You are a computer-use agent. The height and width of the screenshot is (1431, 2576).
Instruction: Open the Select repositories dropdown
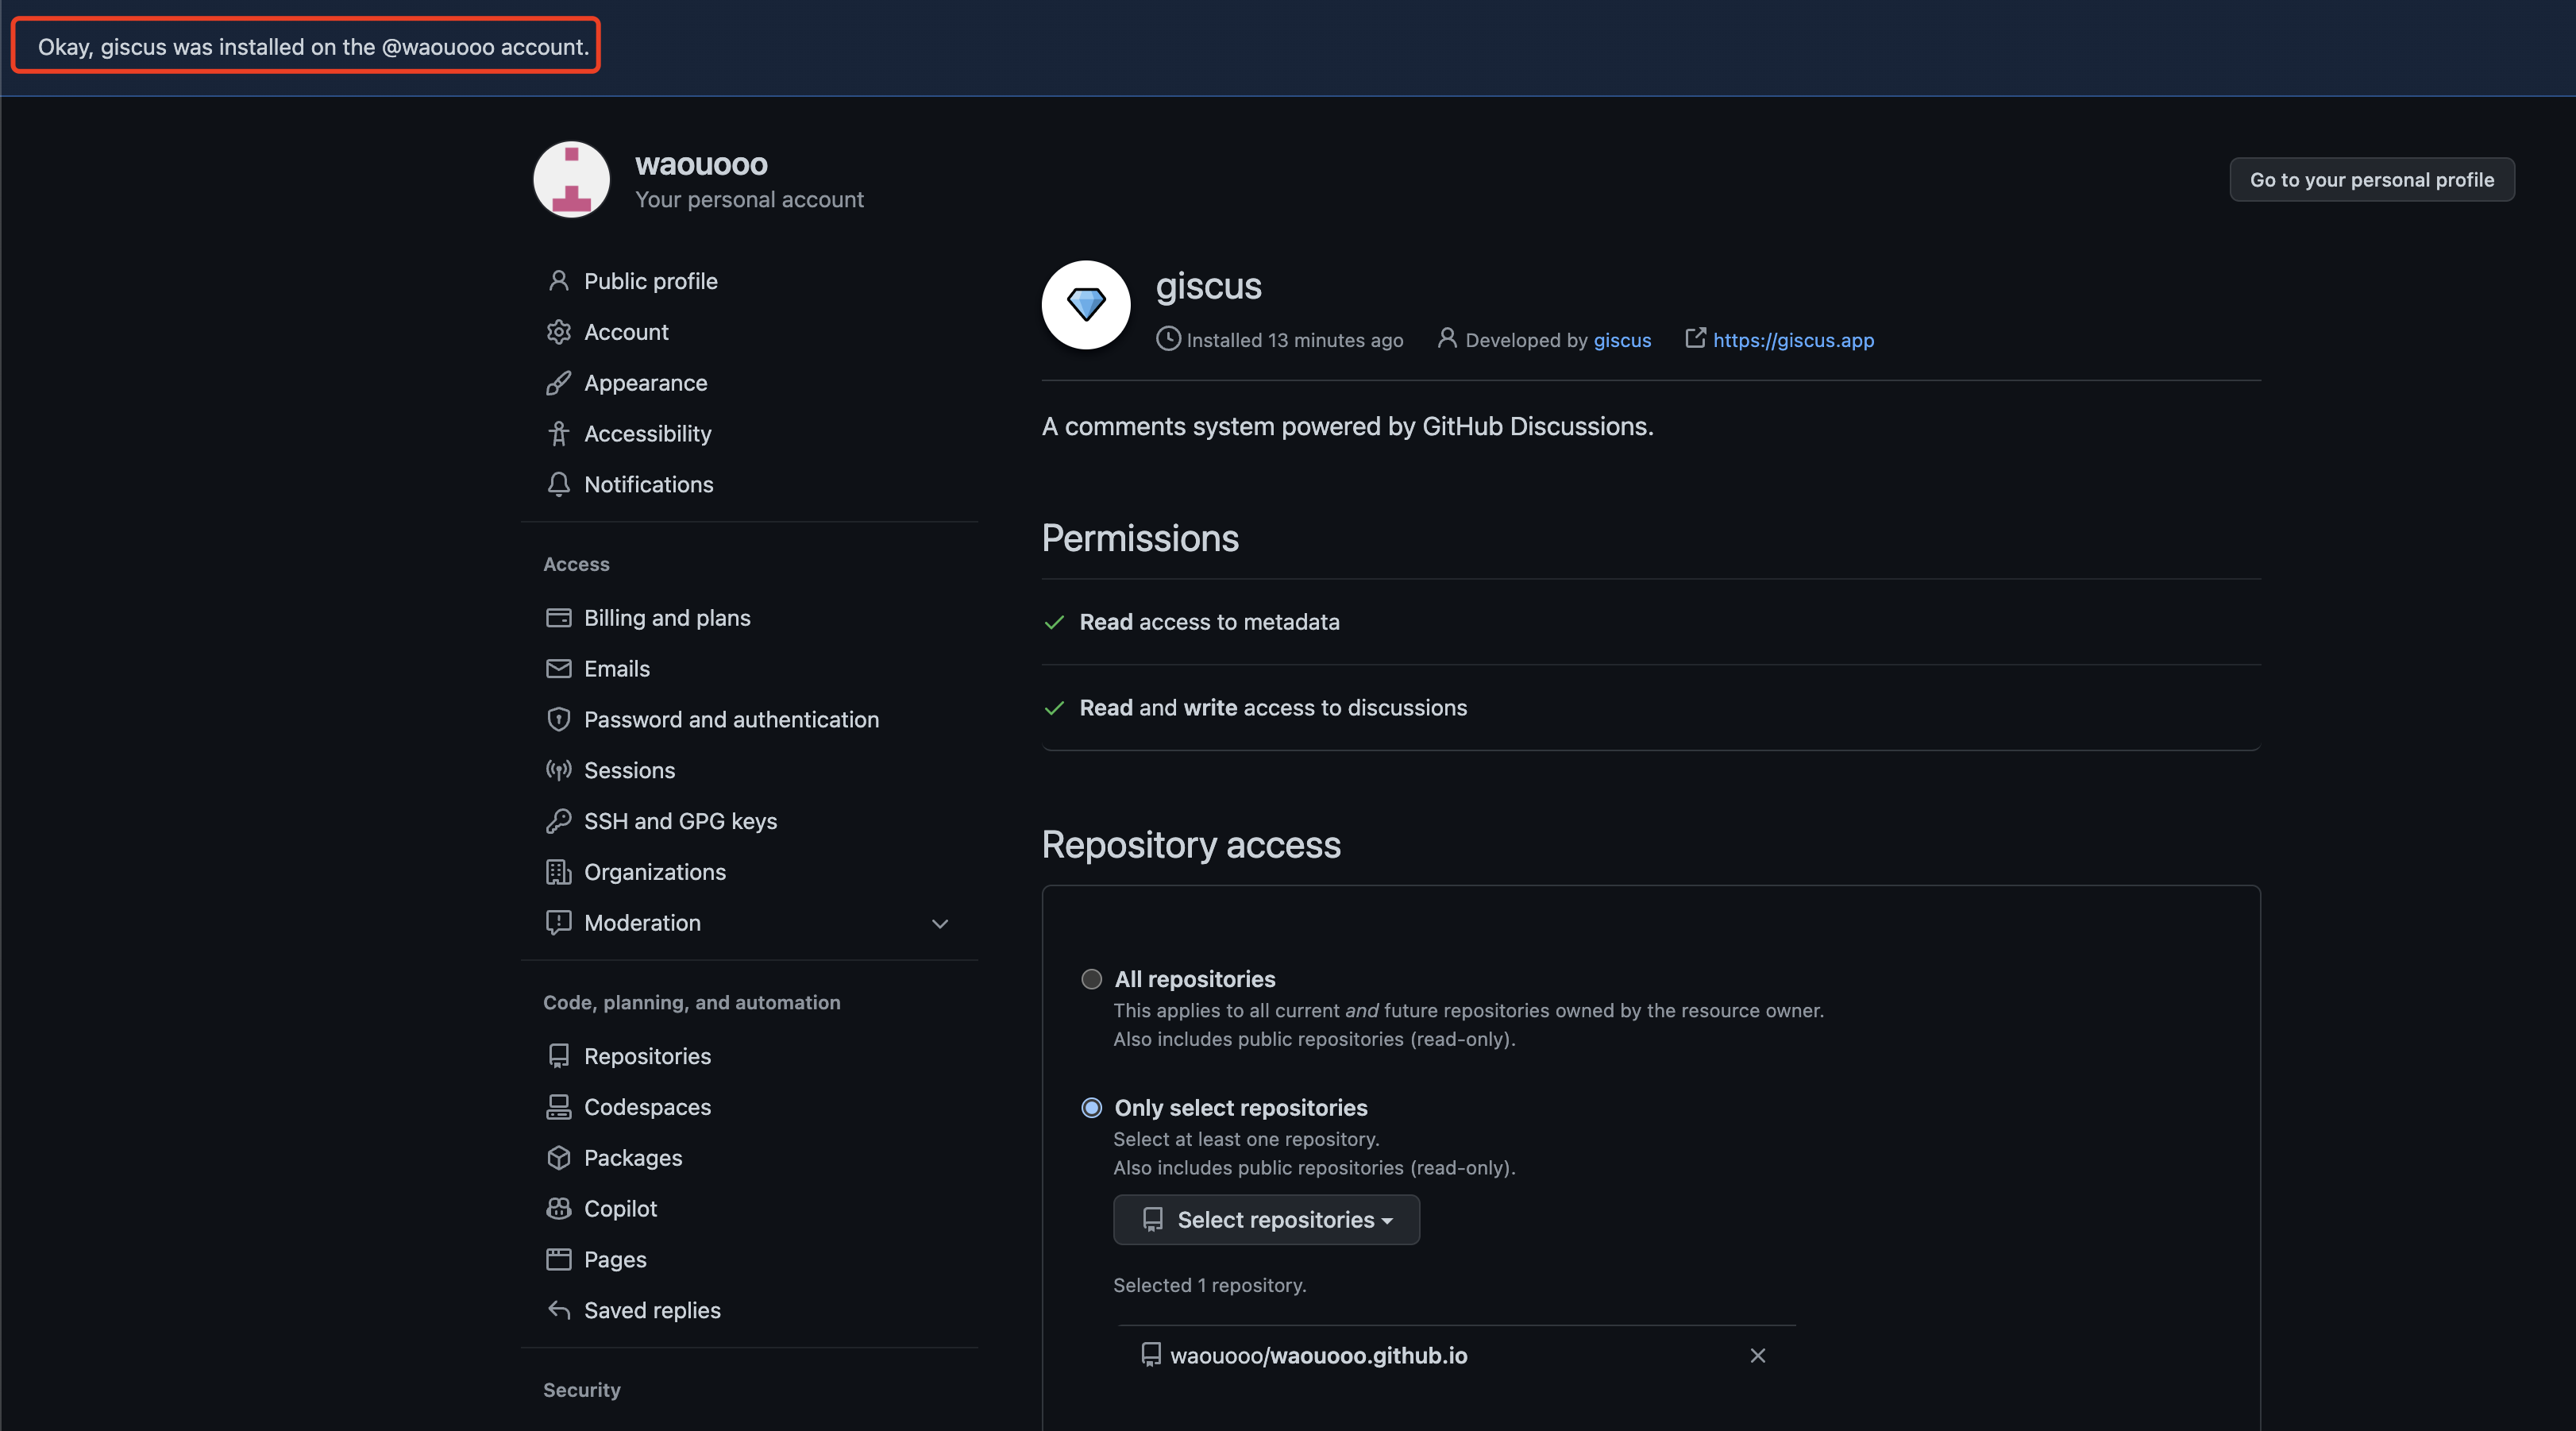tap(1266, 1220)
